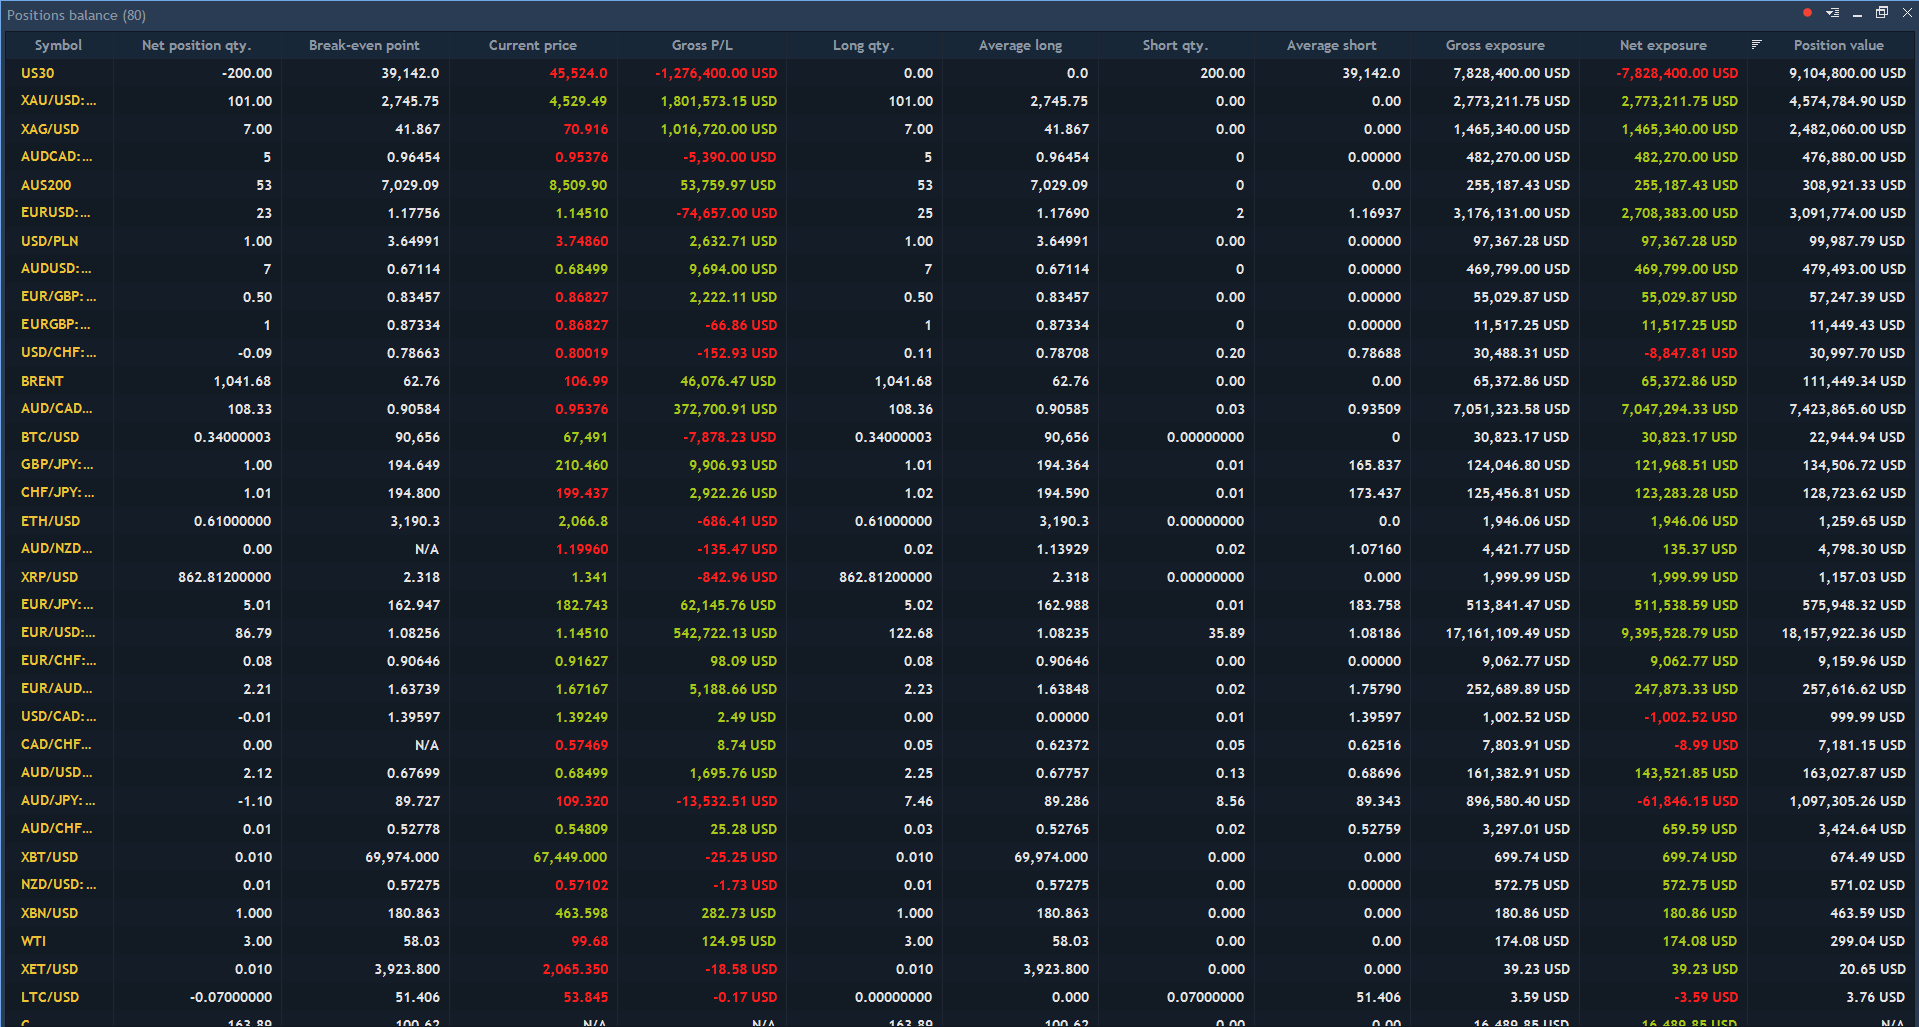The height and width of the screenshot is (1027, 1919).
Task: Sort by the Break-even point column header
Action: (x=365, y=45)
